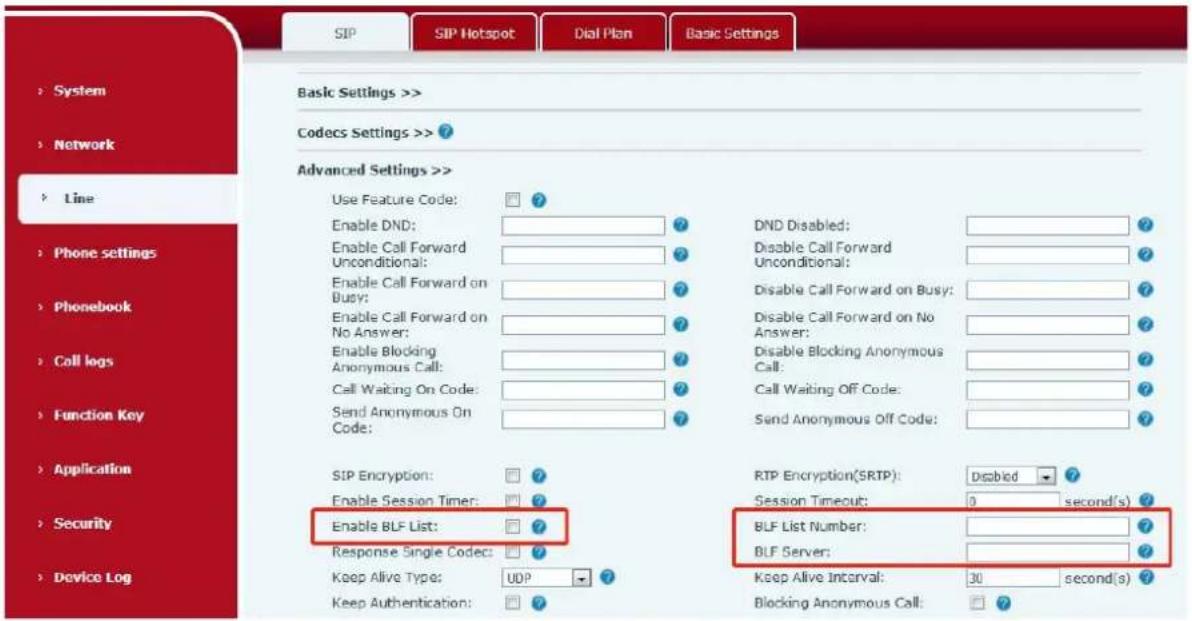The width and height of the screenshot is (1192, 621).
Task: Toggle the Response Single Codec checkbox
Action: [513, 552]
